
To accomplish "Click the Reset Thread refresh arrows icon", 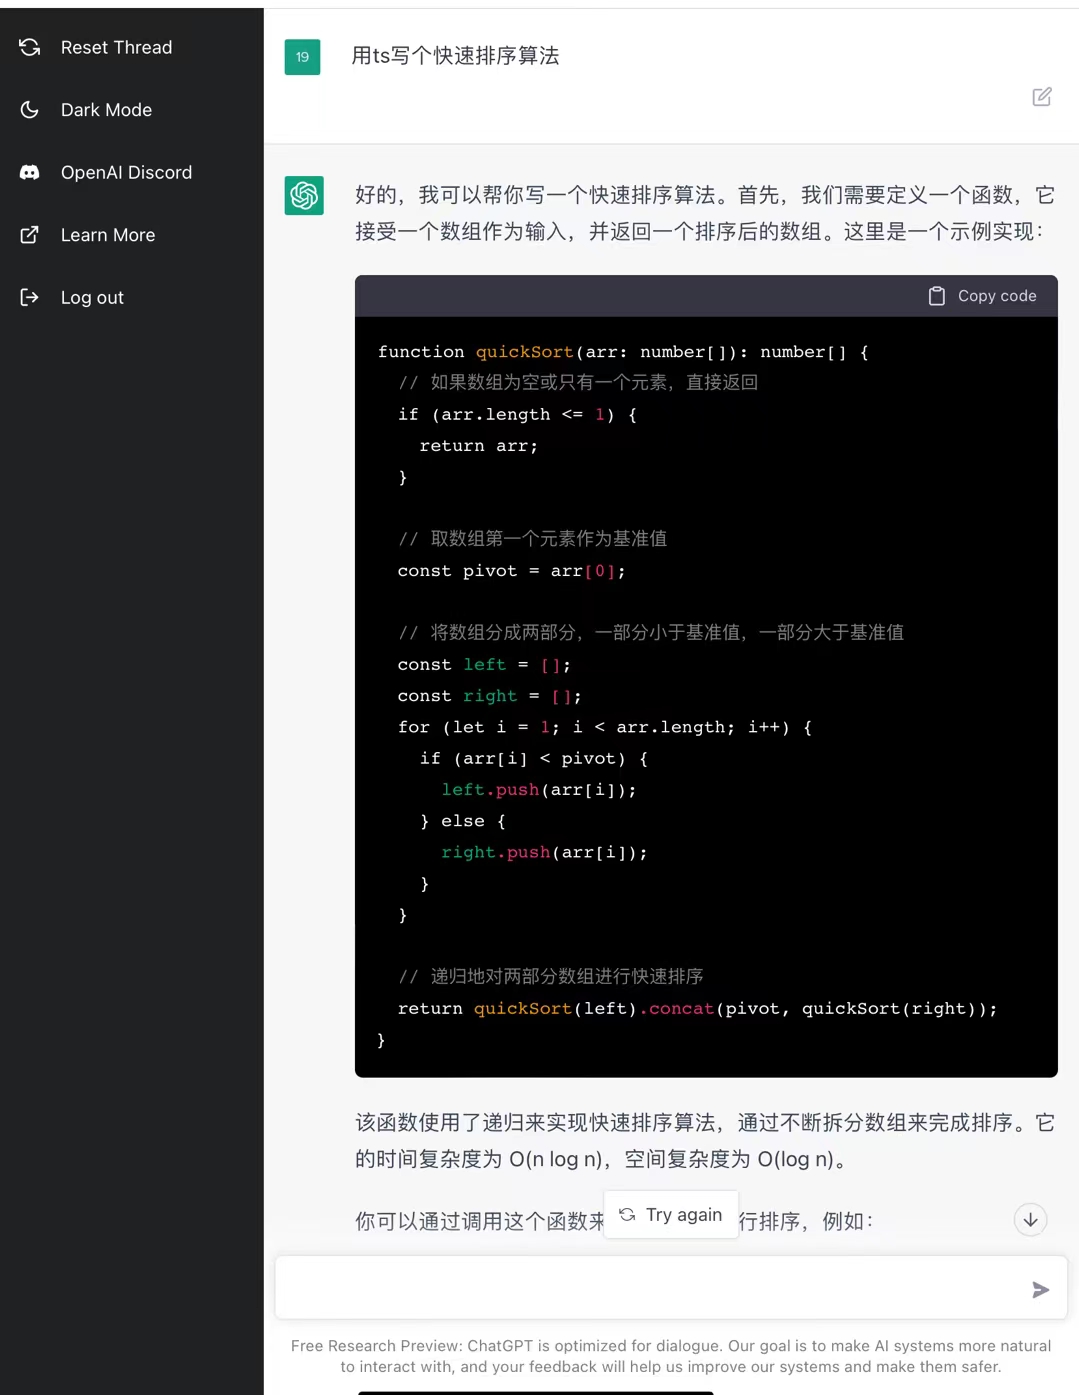I will [x=30, y=47].
